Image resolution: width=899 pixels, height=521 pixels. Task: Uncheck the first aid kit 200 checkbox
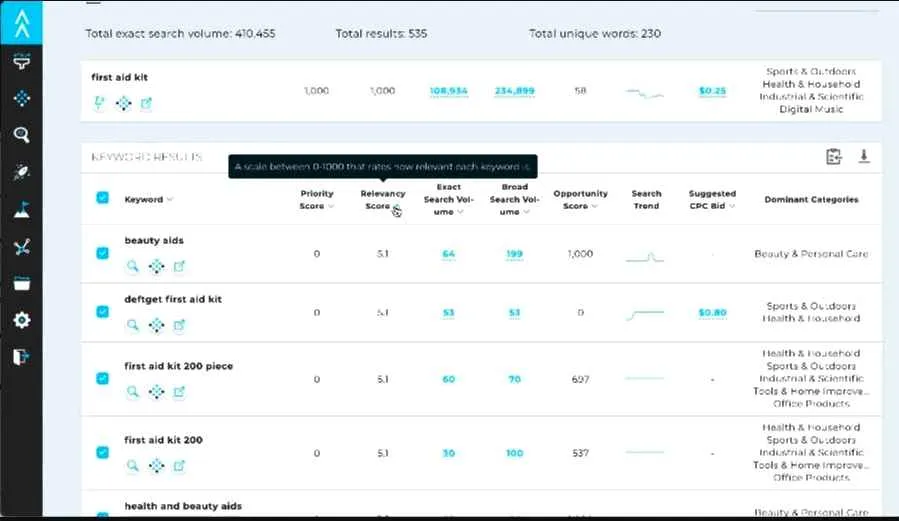click(x=103, y=452)
